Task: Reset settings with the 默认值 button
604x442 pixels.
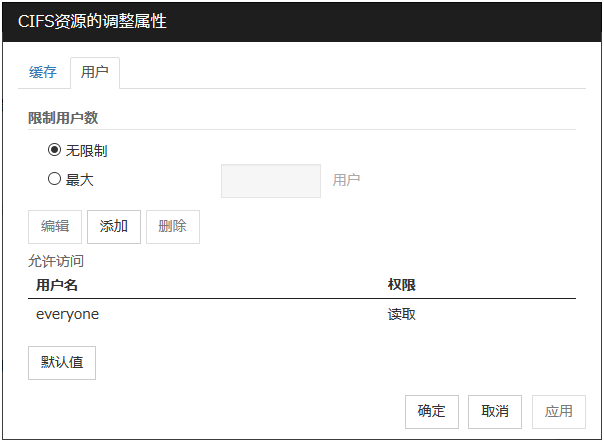Action: (62, 362)
